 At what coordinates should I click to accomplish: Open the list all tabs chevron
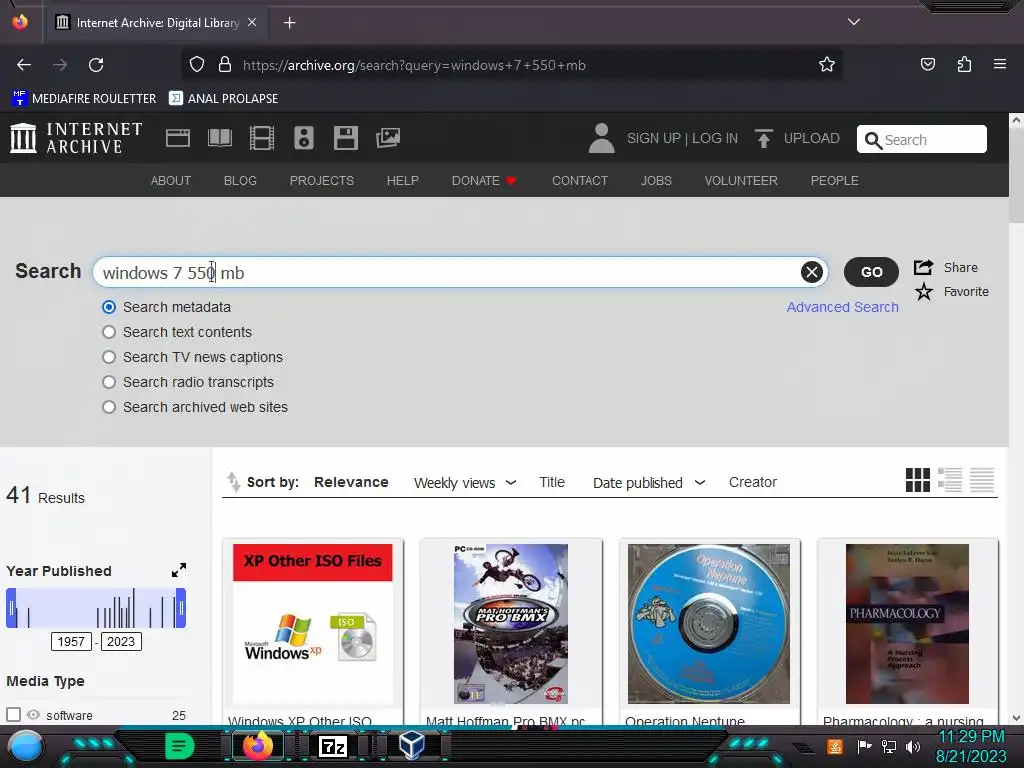click(854, 22)
